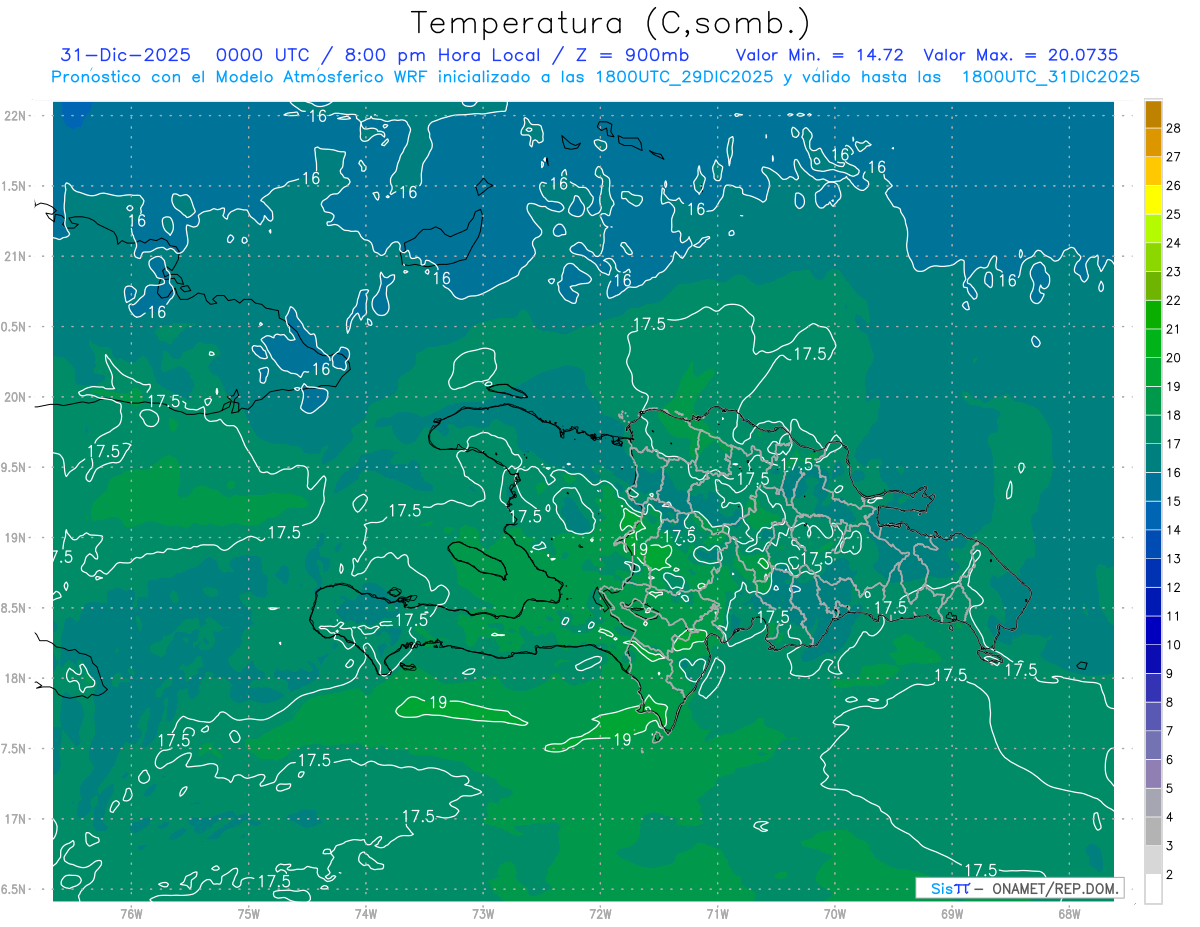The image size is (1200, 927).
Task: Click the longitude axis label '72W'
Action: pos(600,914)
